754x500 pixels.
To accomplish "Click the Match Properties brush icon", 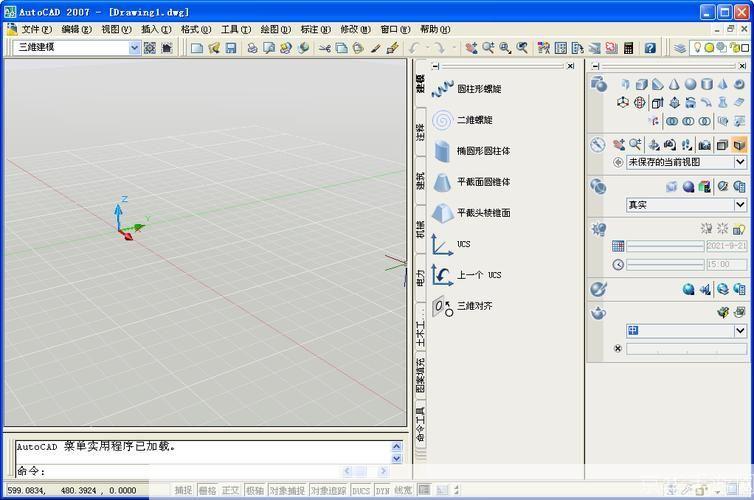I will [376, 48].
